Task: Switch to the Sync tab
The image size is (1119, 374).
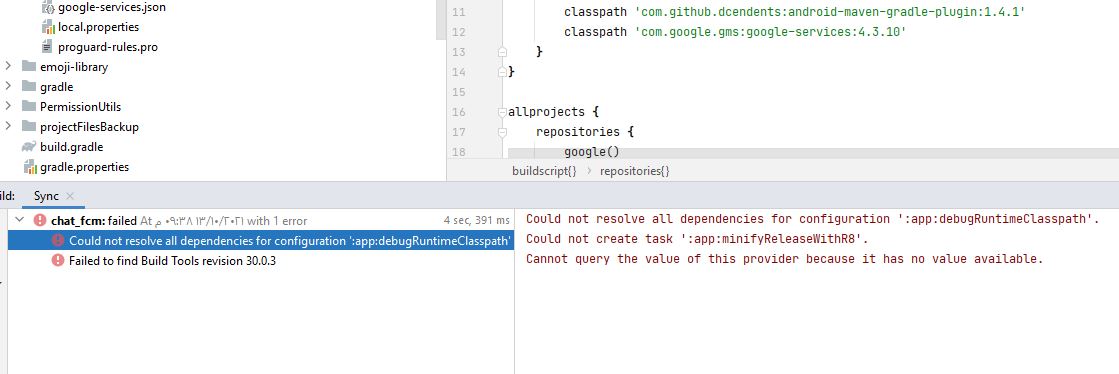Action: (46, 196)
